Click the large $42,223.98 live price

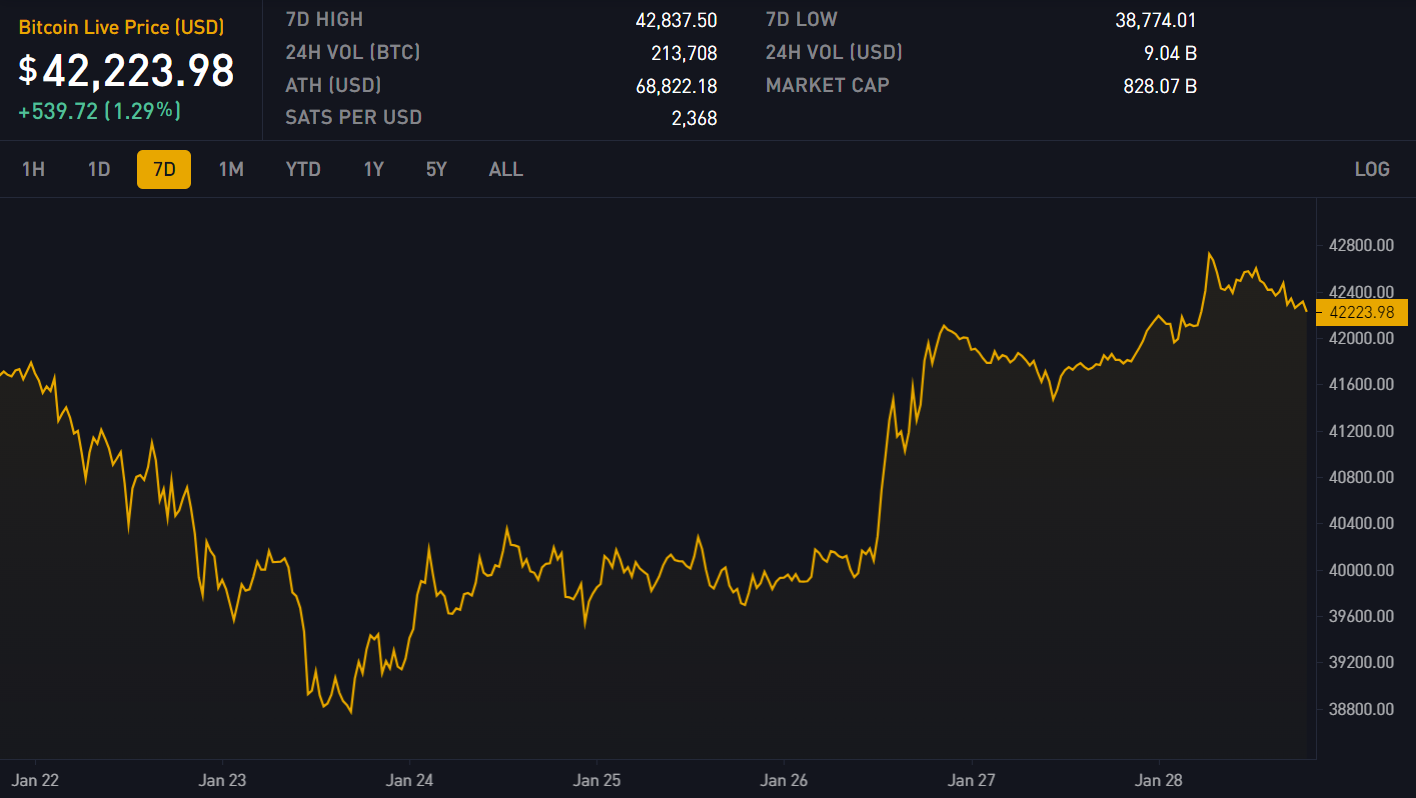click(126, 70)
